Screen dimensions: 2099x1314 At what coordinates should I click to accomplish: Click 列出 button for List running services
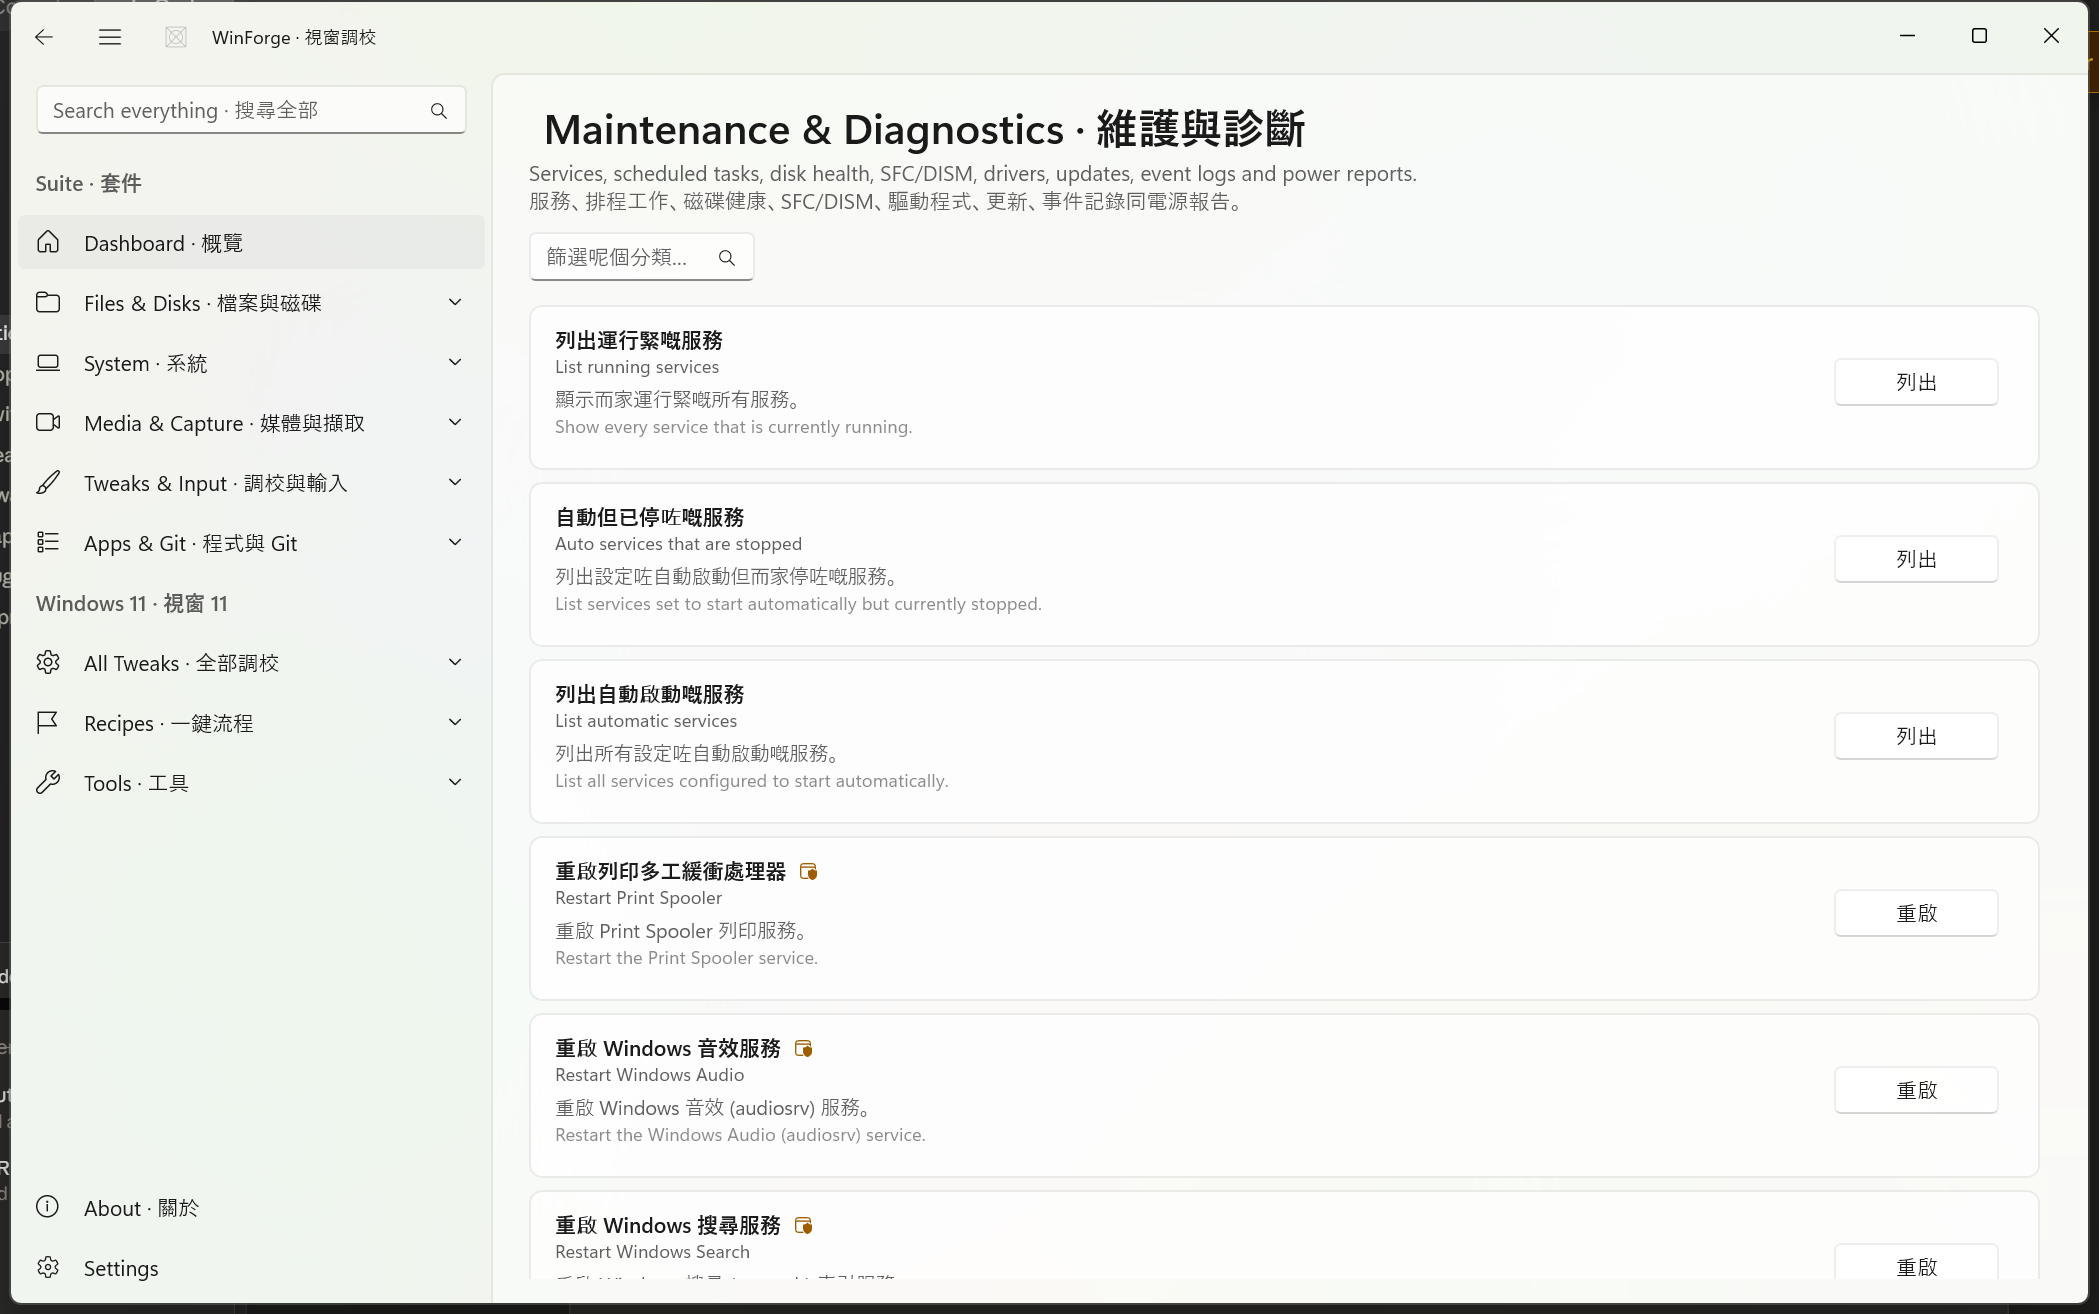point(1916,382)
